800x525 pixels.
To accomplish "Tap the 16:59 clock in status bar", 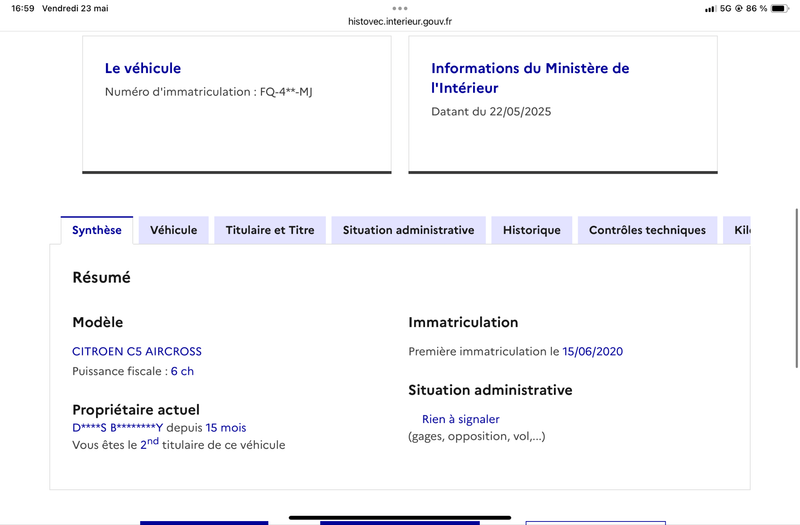I will tap(22, 8).
